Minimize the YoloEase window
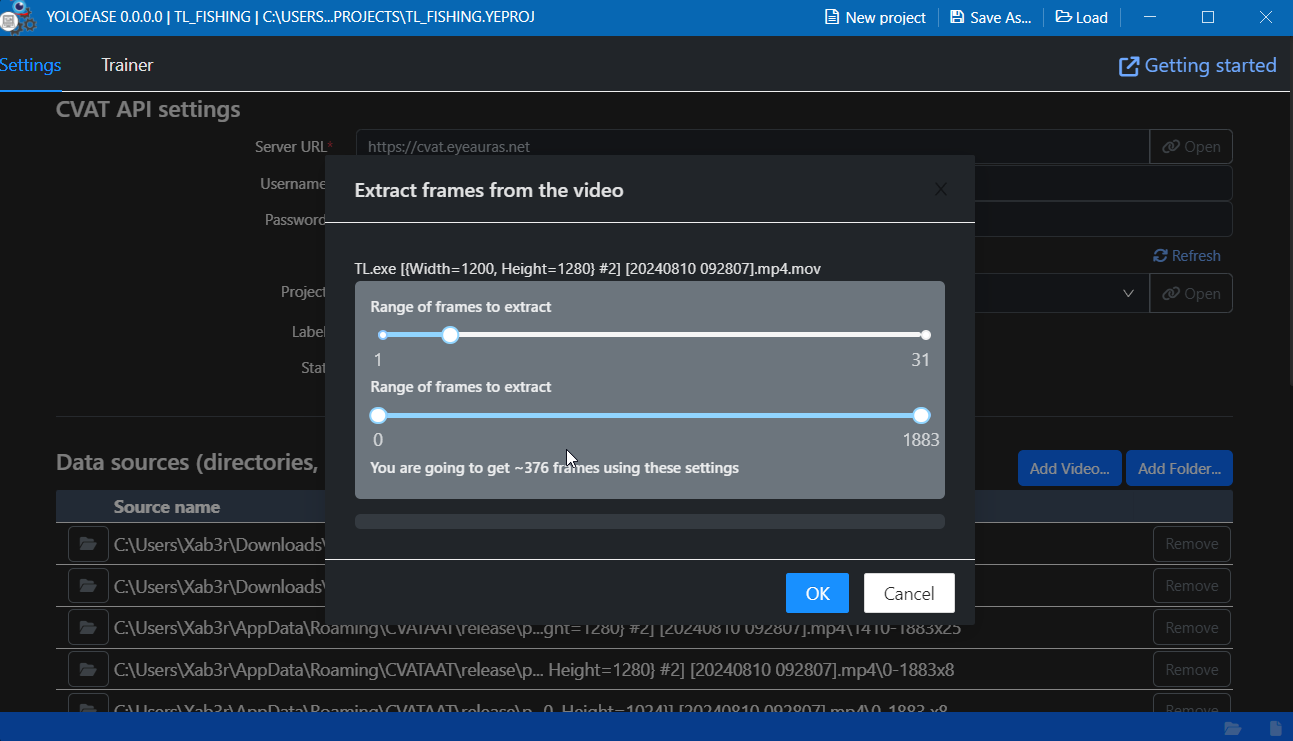1293x741 pixels. coord(1152,17)
